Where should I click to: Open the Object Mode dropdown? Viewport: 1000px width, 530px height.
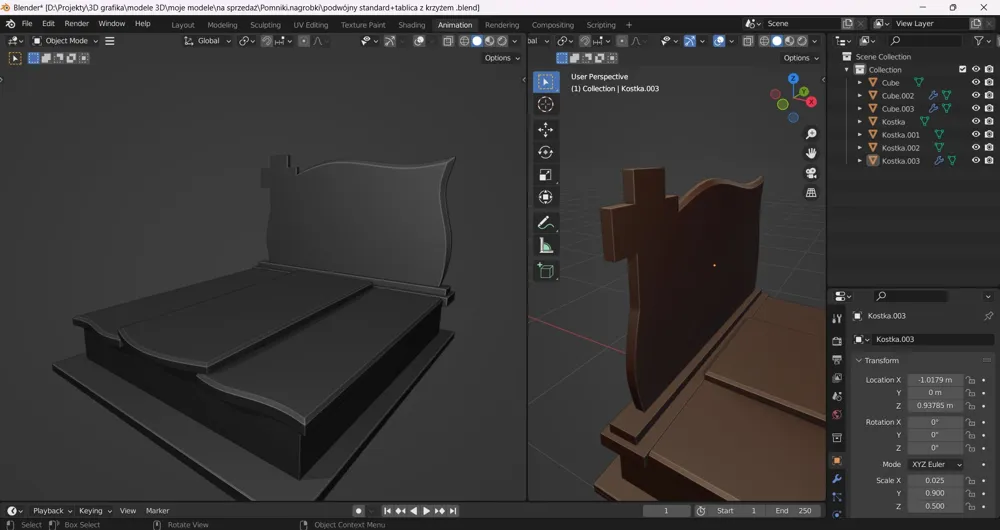[66, 41]
